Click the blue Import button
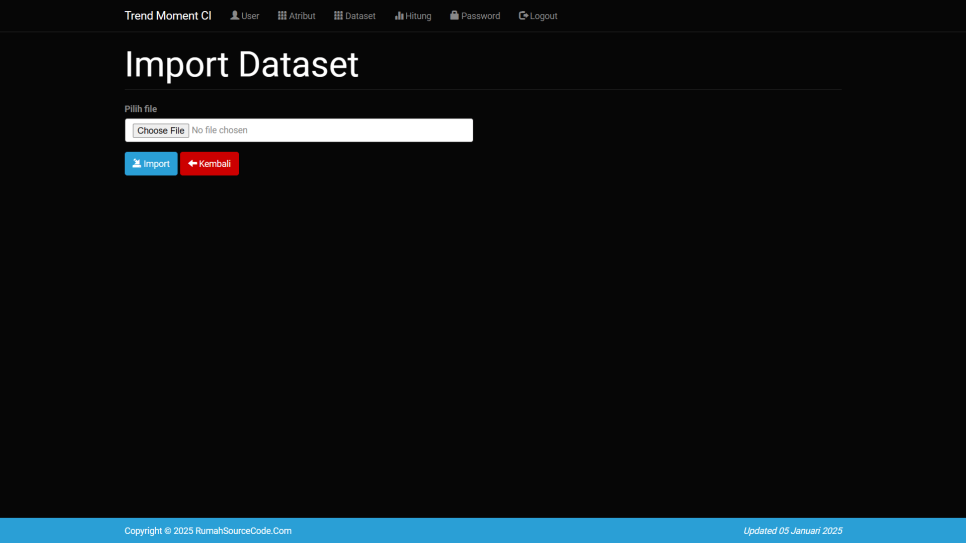The image size is (966, 543). pos(151,164)
